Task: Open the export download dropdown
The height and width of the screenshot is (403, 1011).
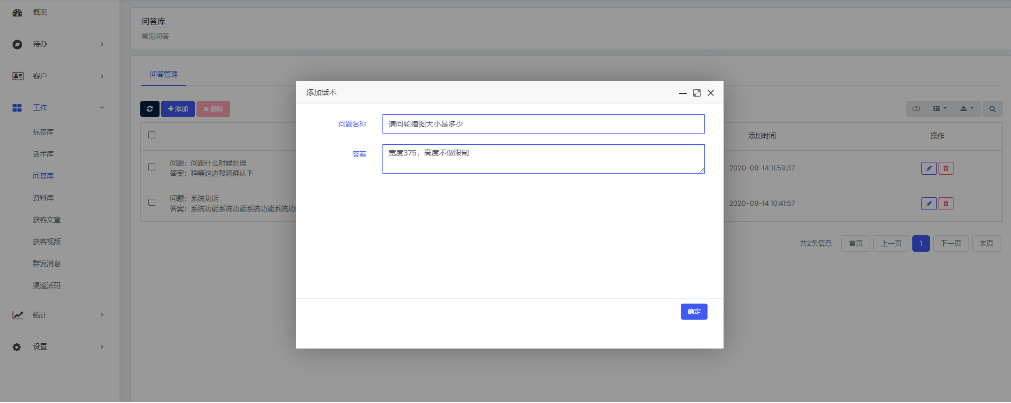Action: (x=967, y=108)
